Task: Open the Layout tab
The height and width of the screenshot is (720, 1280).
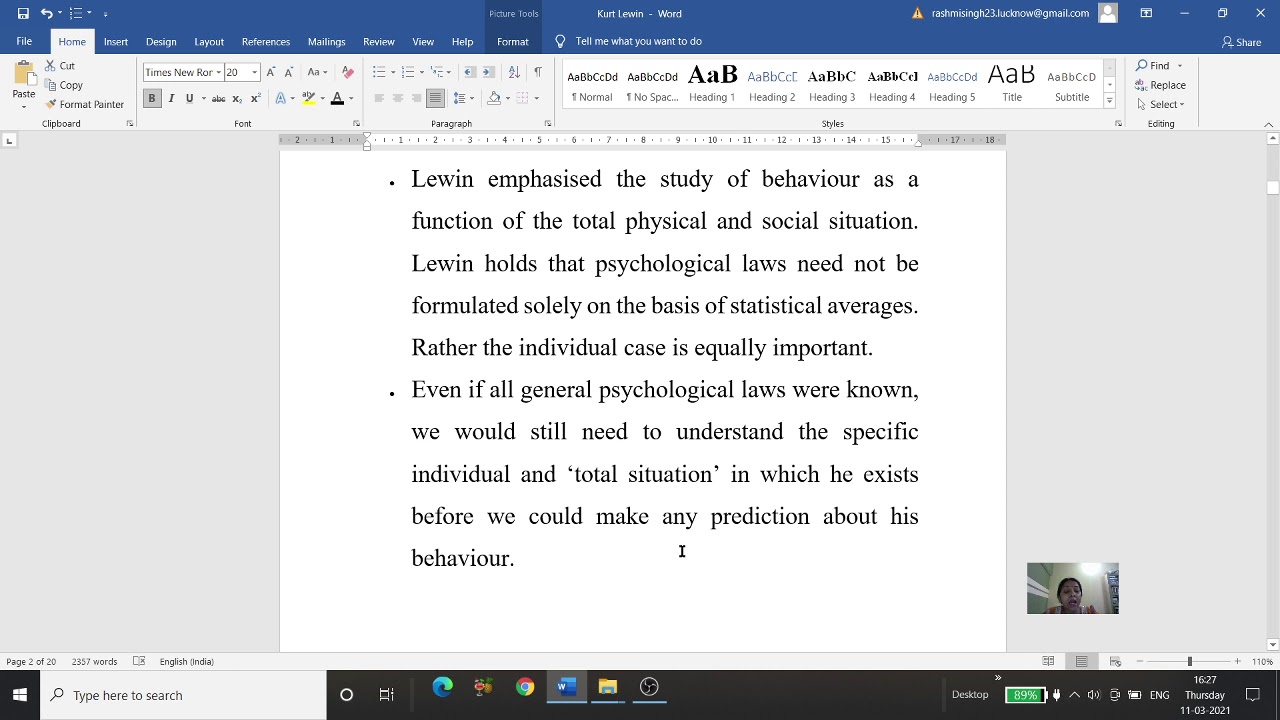Action: click(209, 41)
